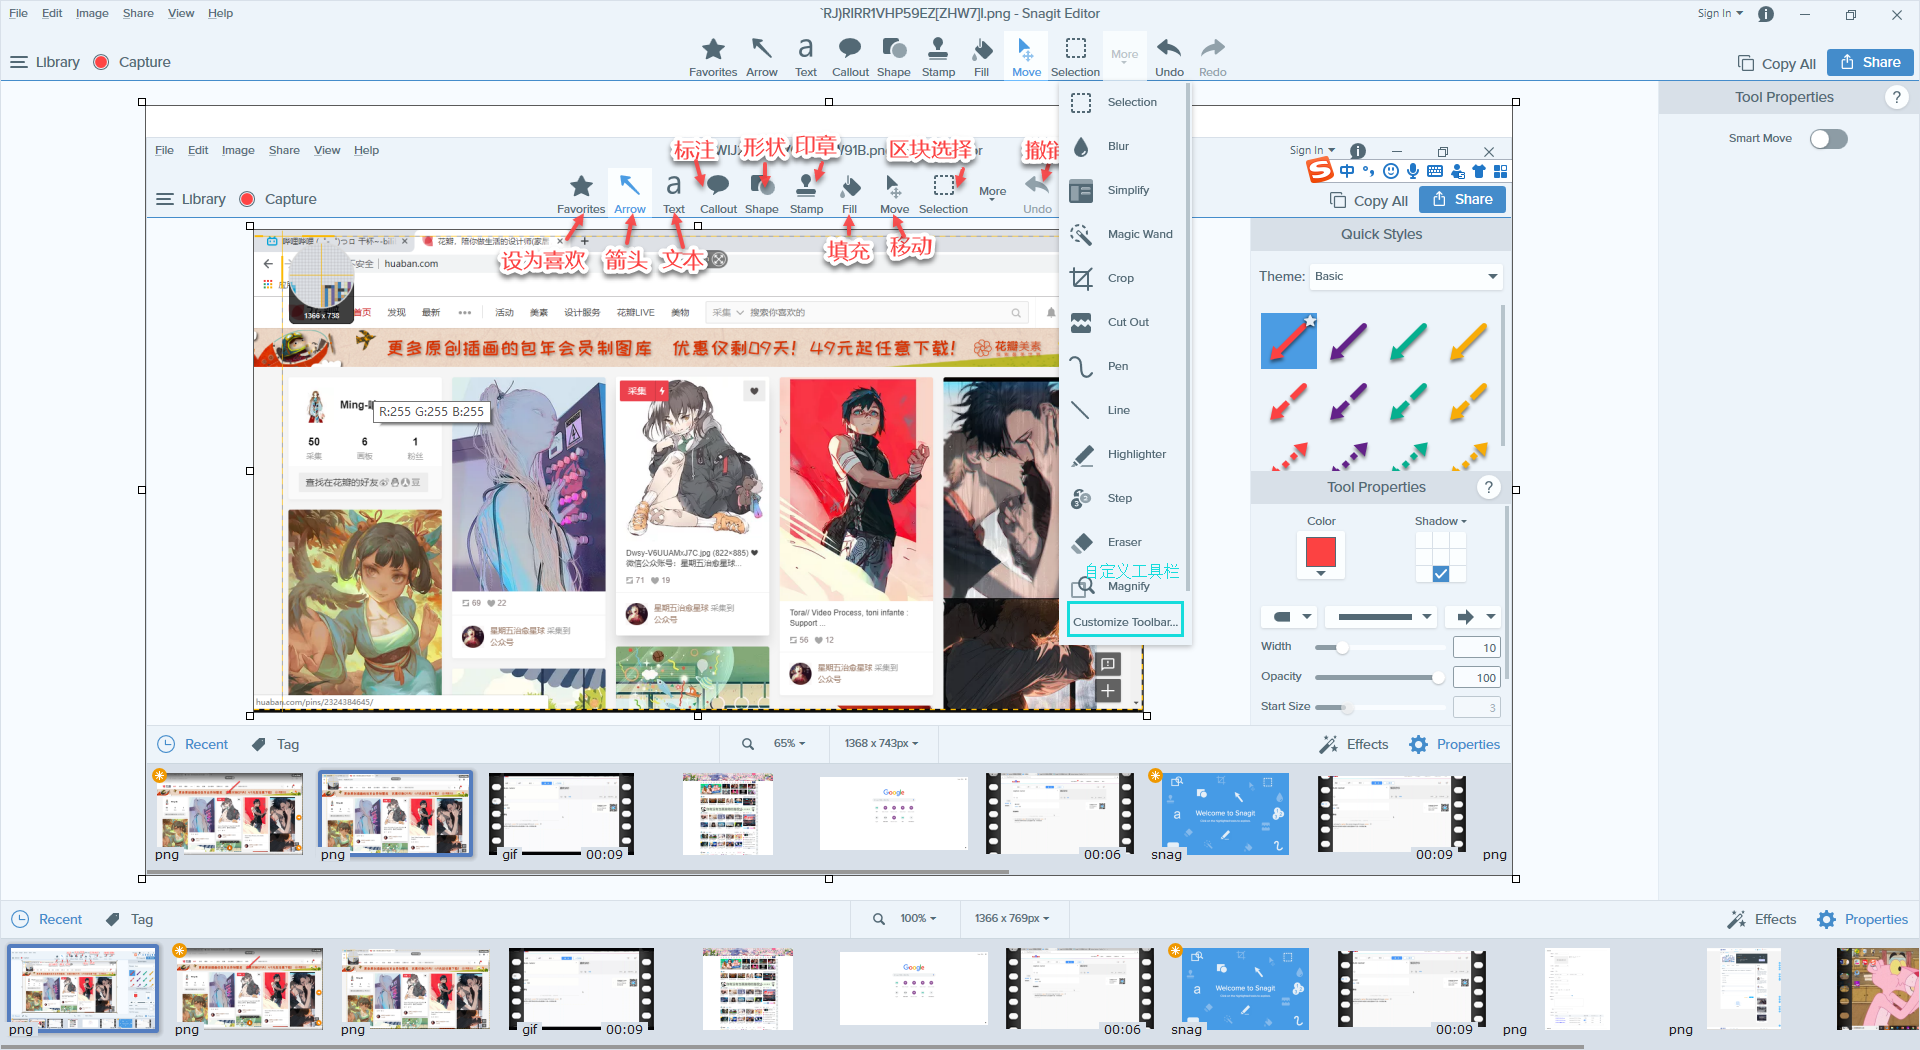Pick the Pen tool from the More list

[1124, 366]
